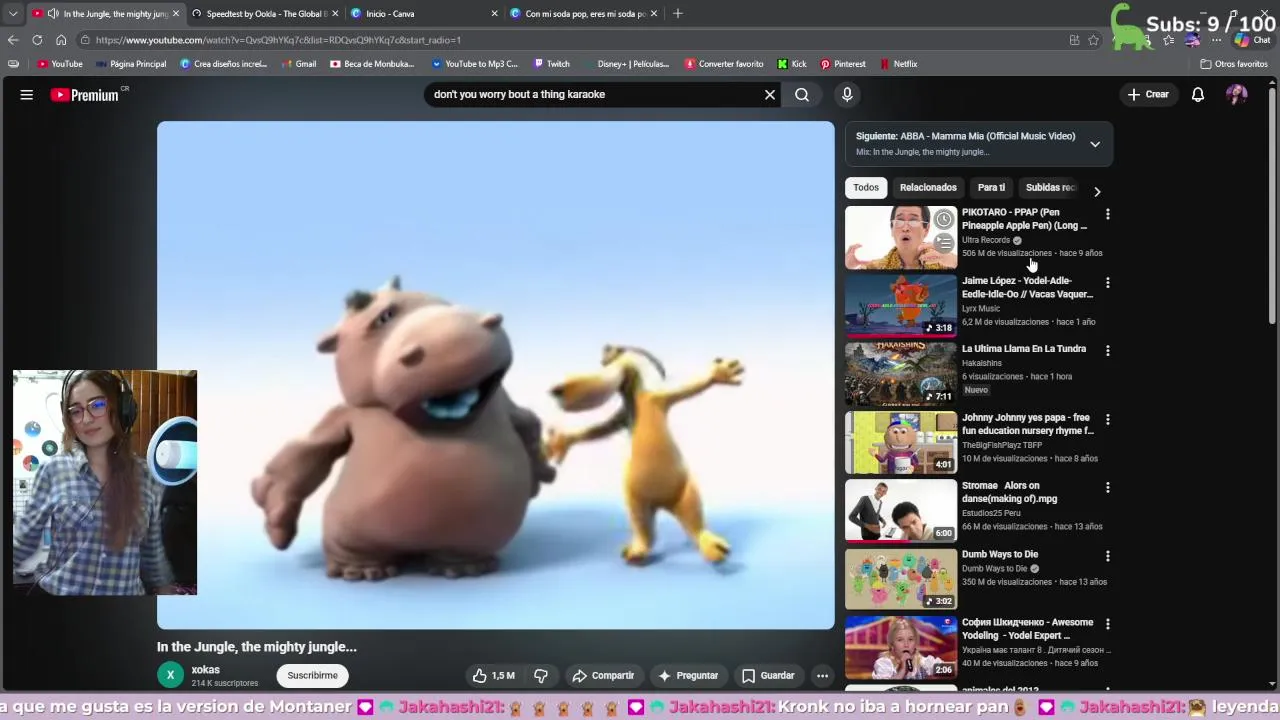Select the Relacionados filter chip

(928, 187)
